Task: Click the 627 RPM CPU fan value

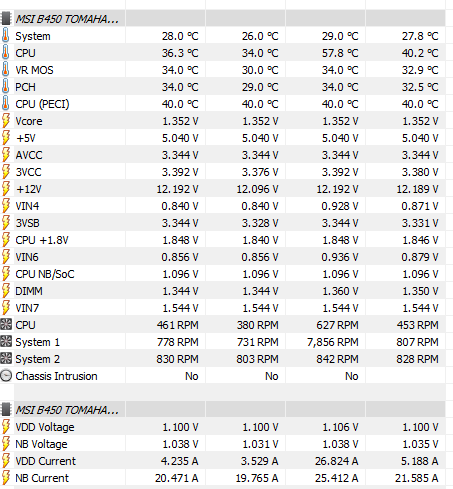Action: [337, 325]
